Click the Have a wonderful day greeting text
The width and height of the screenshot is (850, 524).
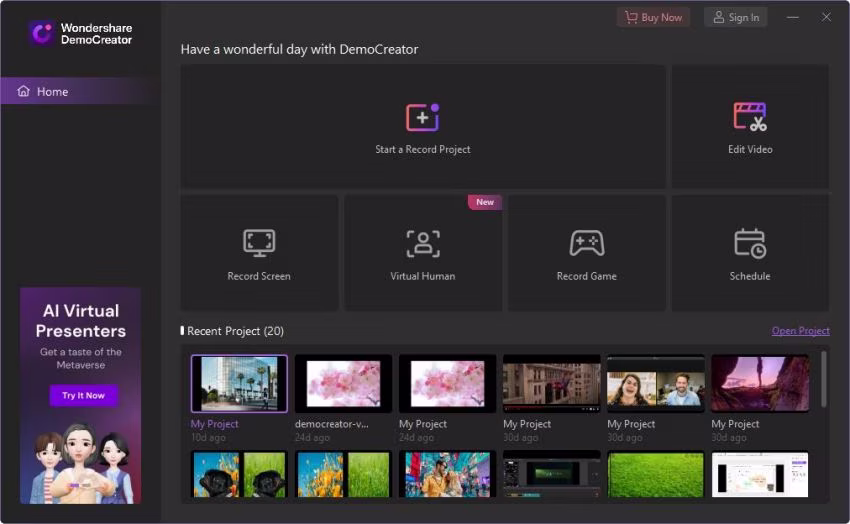point(299,49)
